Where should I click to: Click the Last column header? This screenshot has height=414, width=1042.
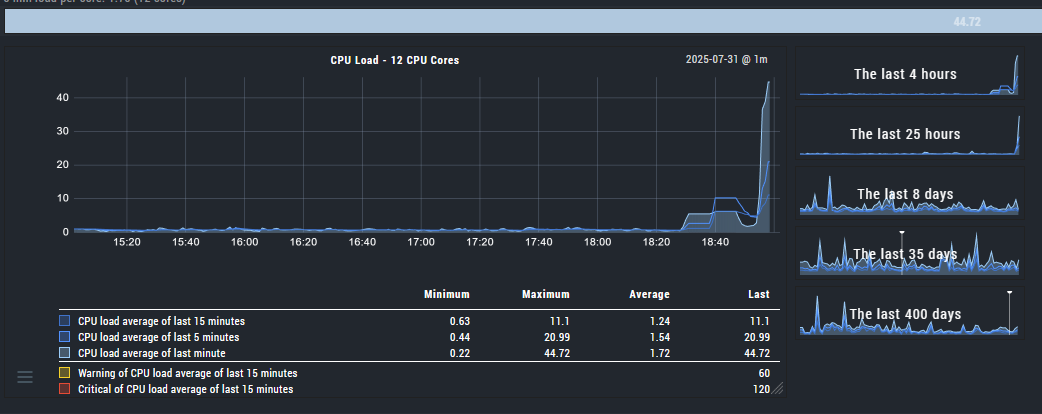point(758,294)
